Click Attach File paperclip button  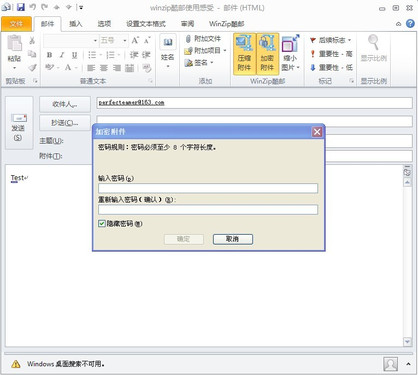pos(203,39)
